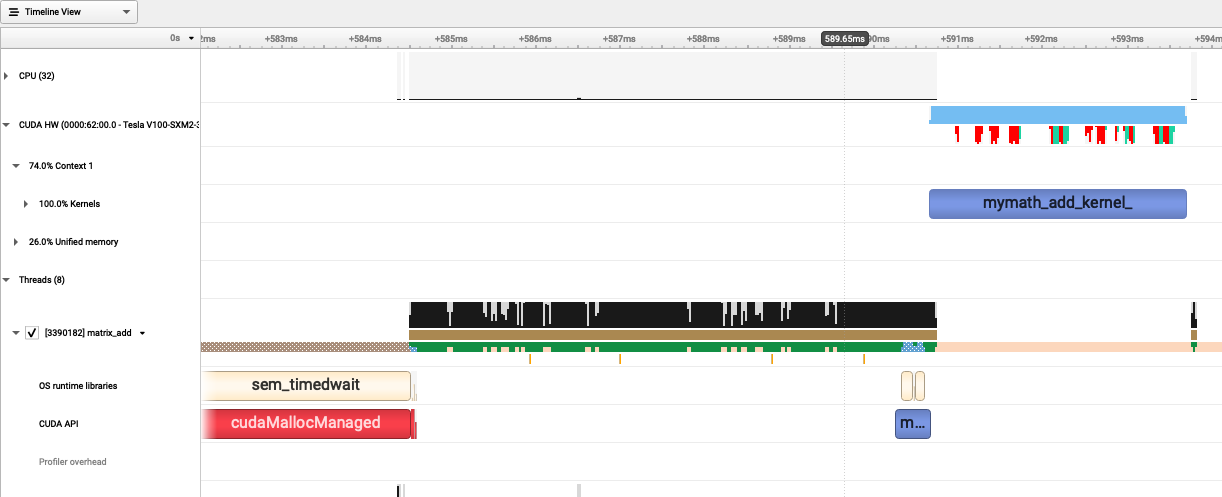Image resolution: width=1222 pixels, height=497 pixels.
Task: Select the red cudaMallocManaged call block
Action: pyautogui.click(x=306, y=423)
